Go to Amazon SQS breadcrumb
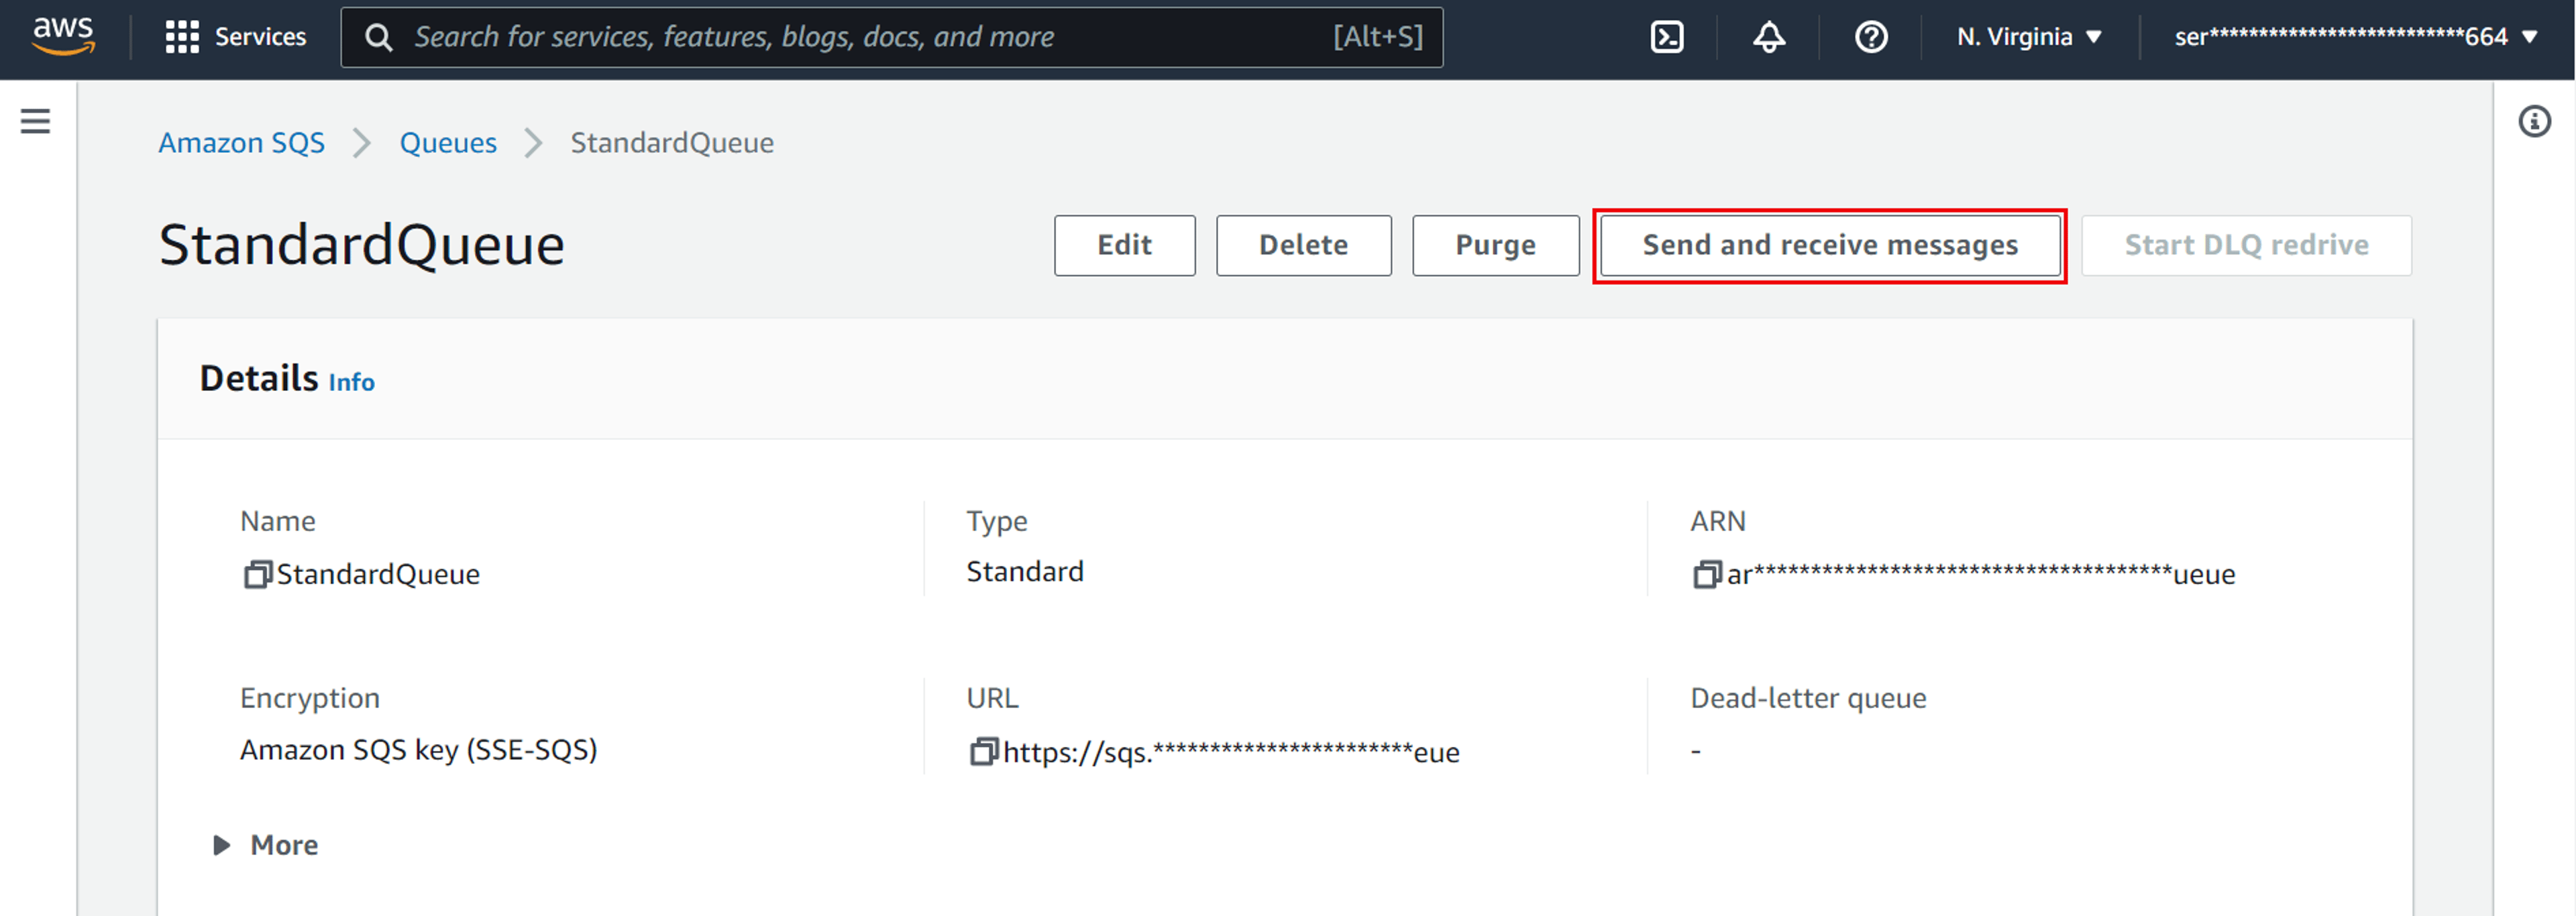The image size is (2576, 916). click(242, 143)
